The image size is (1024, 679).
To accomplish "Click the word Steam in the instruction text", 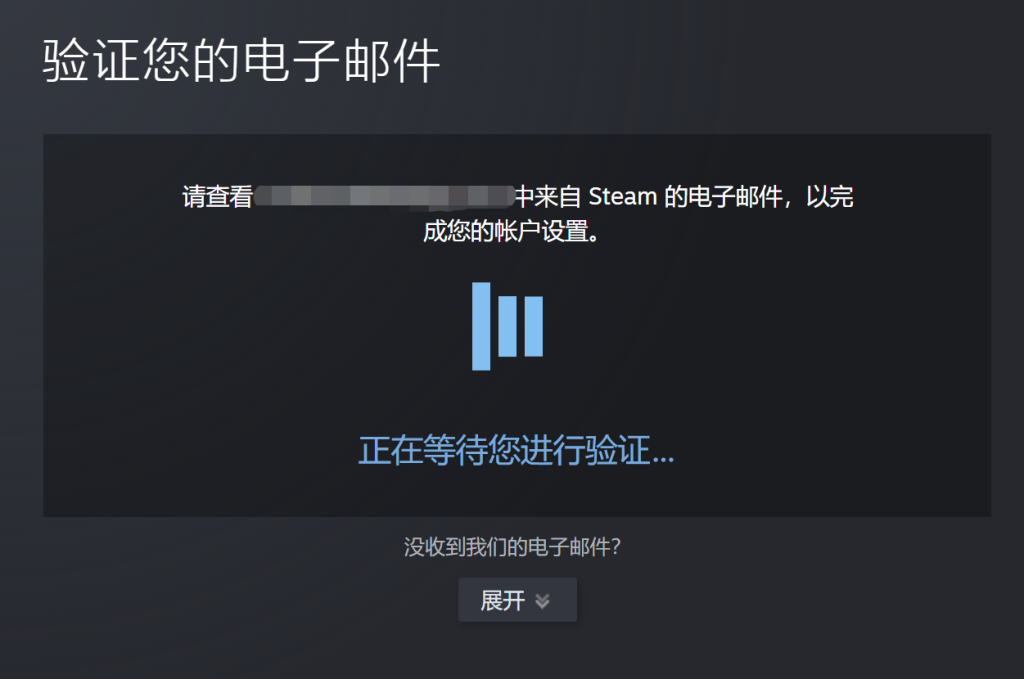I will (x=622, y=197).
